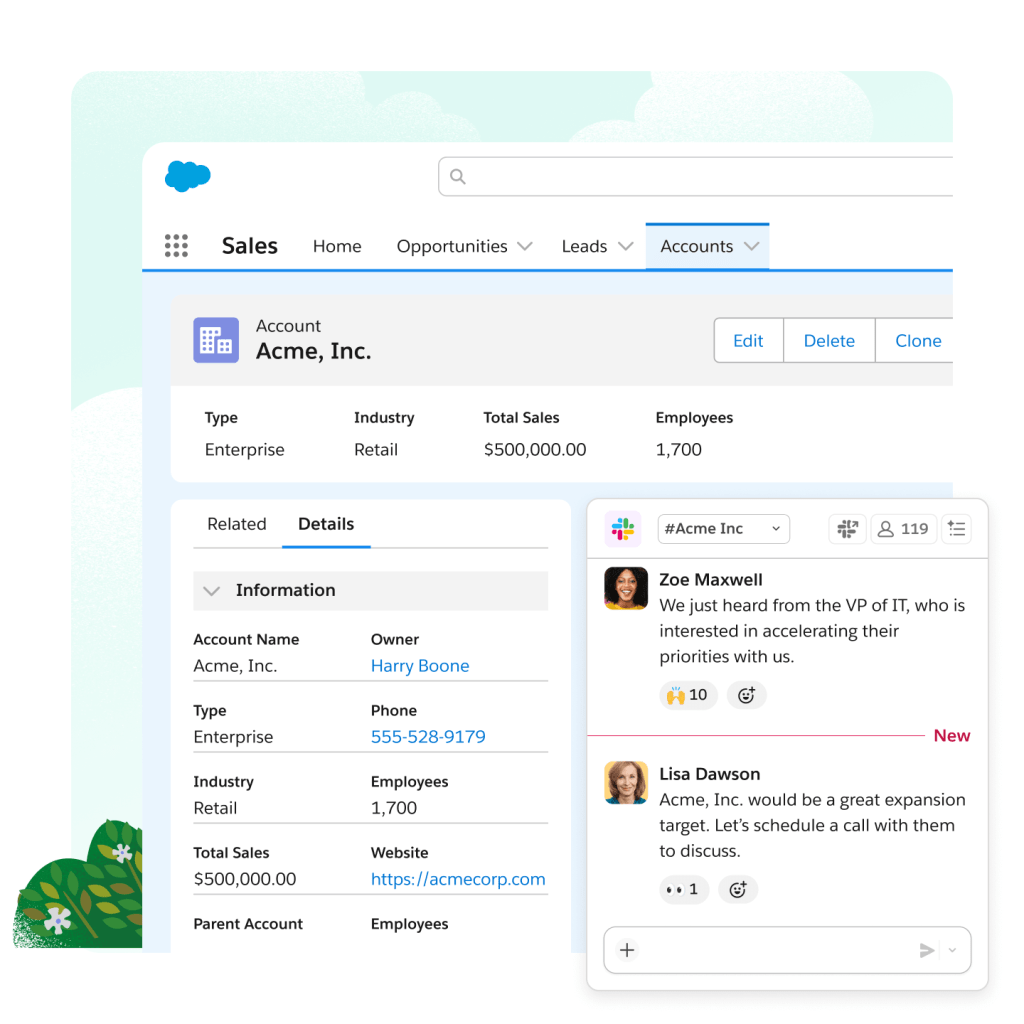The height and width of the screenshot is (1024, 1024).
Task: Open the #Acme Inc channel dropdown
Action: (x=724, y=529)
